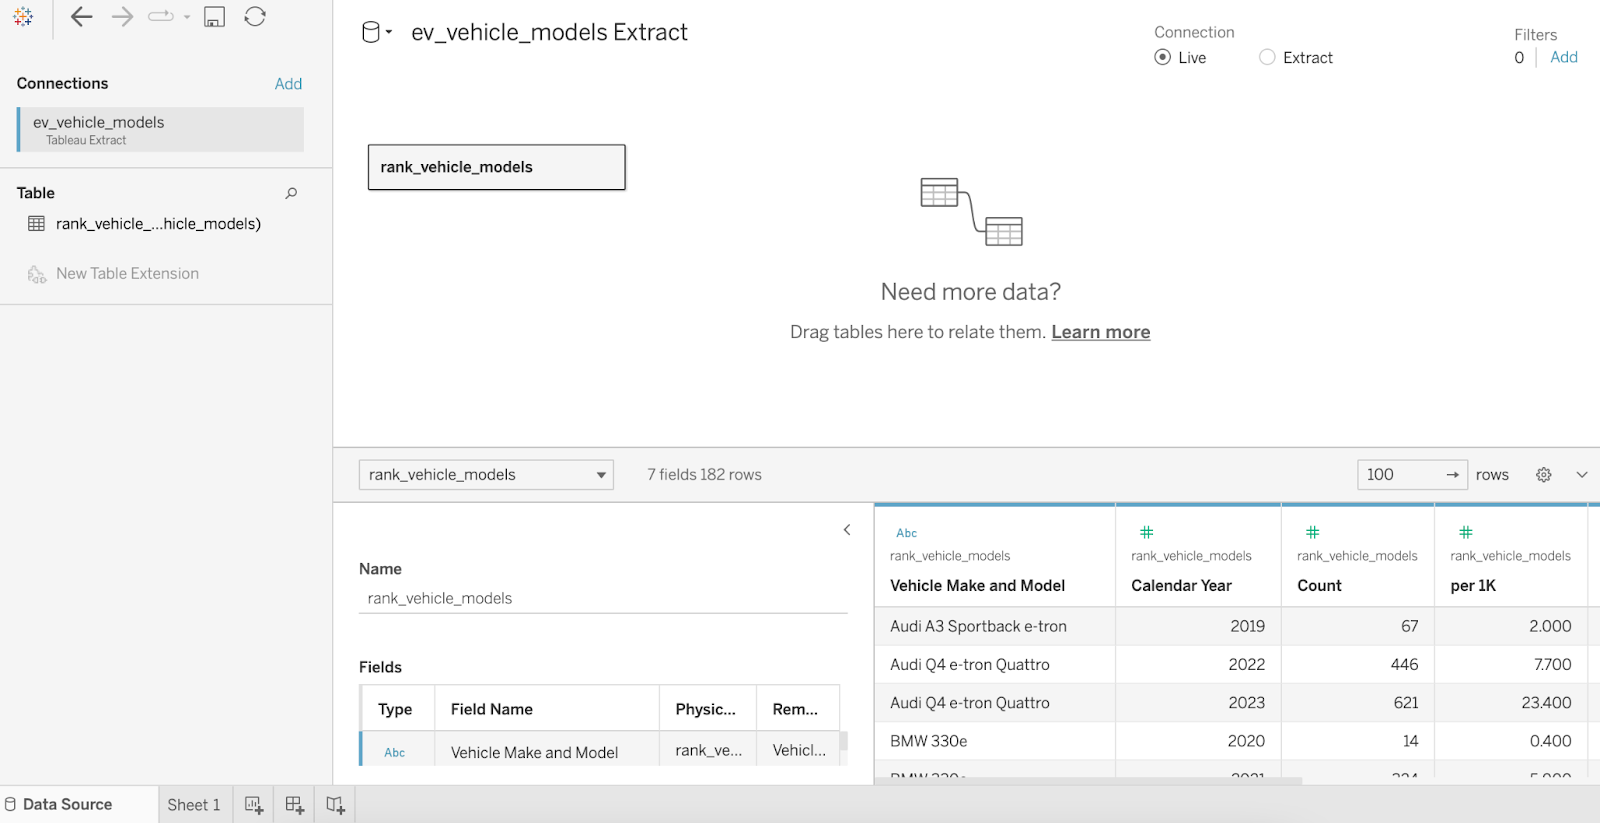The image size is (1600, 823).
Task: Switch to the Sheet 1 tab
Action: click(194, 805)
